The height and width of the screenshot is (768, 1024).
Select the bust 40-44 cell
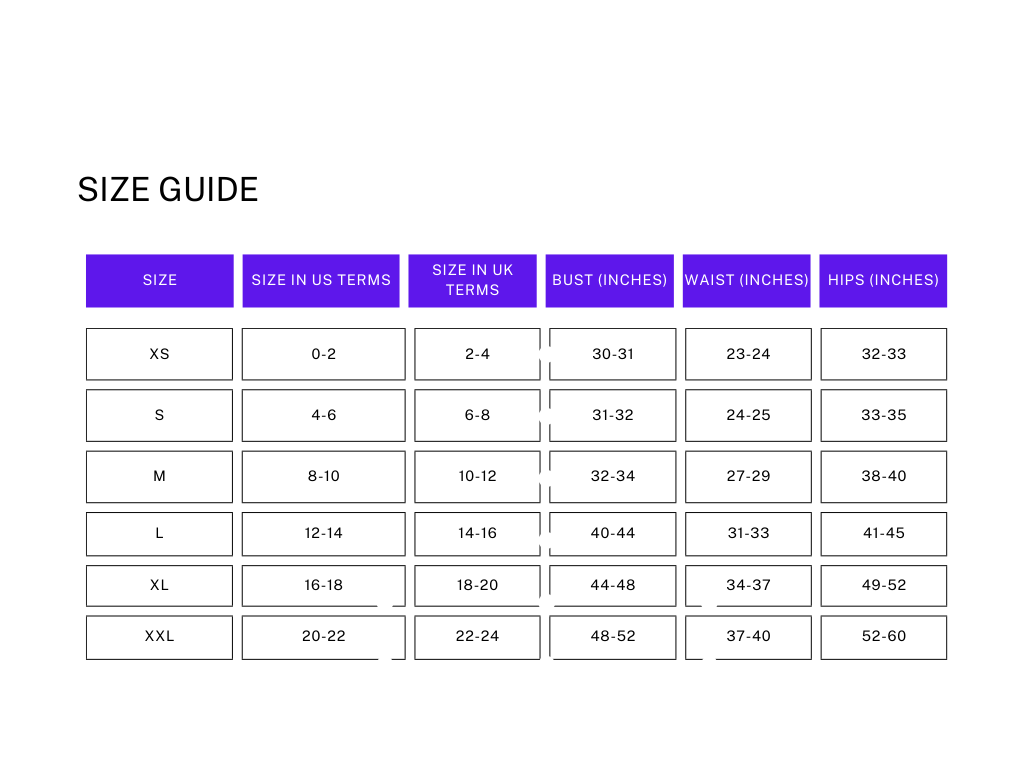[x=613, y=534]
